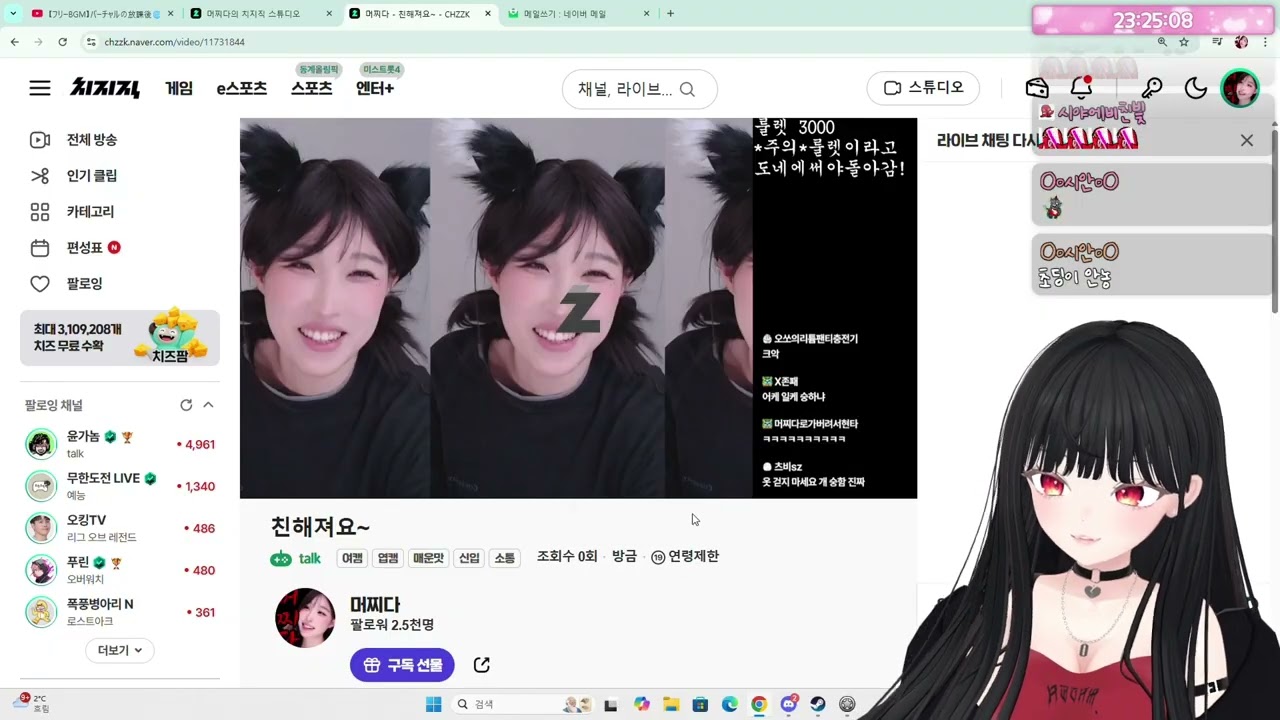The height and width of the screenshot is (720, 1280).
Task: Toggle dark mode moon icon
Action: point(1196,88)
